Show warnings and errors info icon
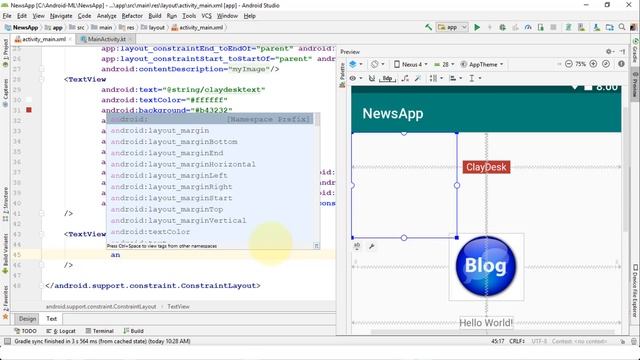The width and height of the screenshot is (640, 360). tap(621, 64)
